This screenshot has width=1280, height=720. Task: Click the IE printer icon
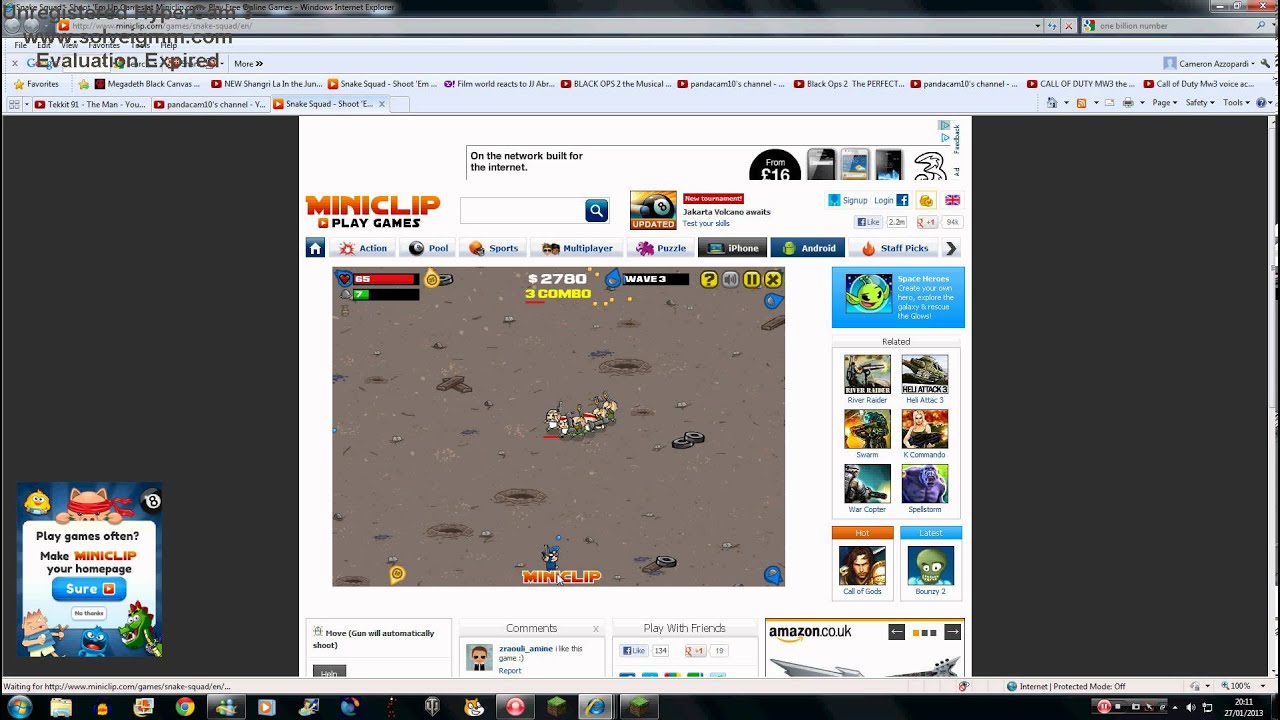[1127, 103]
